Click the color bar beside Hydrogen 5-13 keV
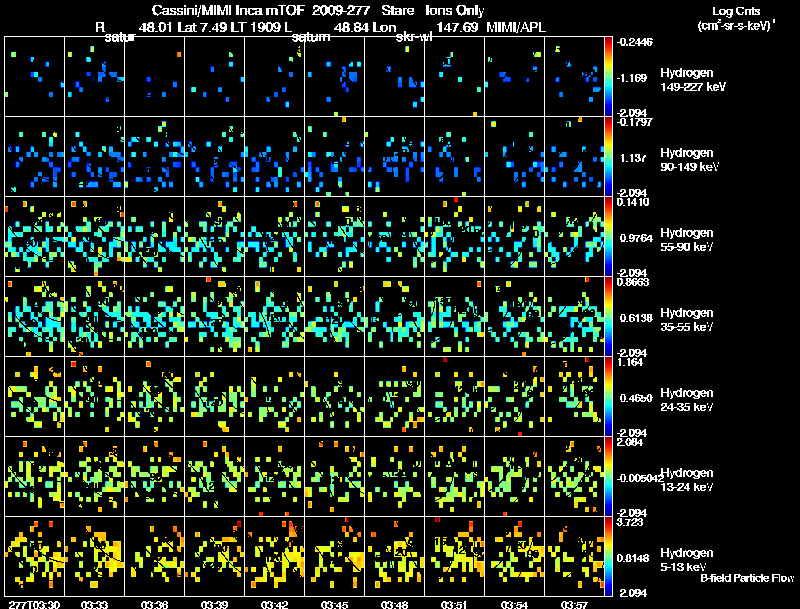Viewport: 800px width, 609px height. click(x=608, y=557)
